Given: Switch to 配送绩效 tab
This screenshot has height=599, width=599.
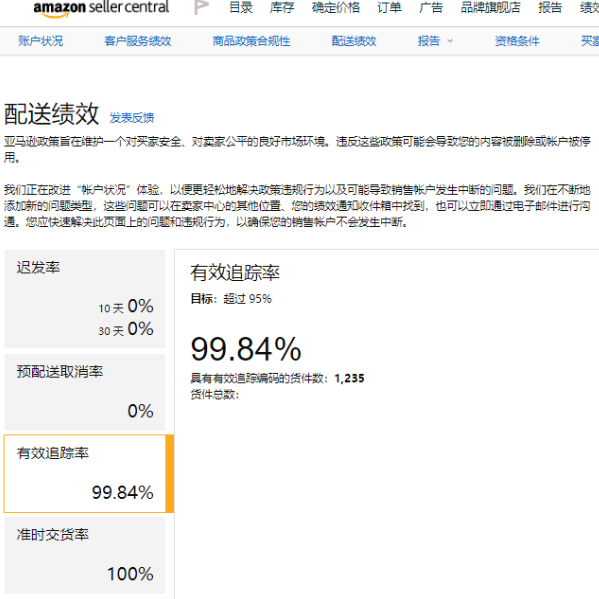Looking at the screenshot, I should [354, 41].
